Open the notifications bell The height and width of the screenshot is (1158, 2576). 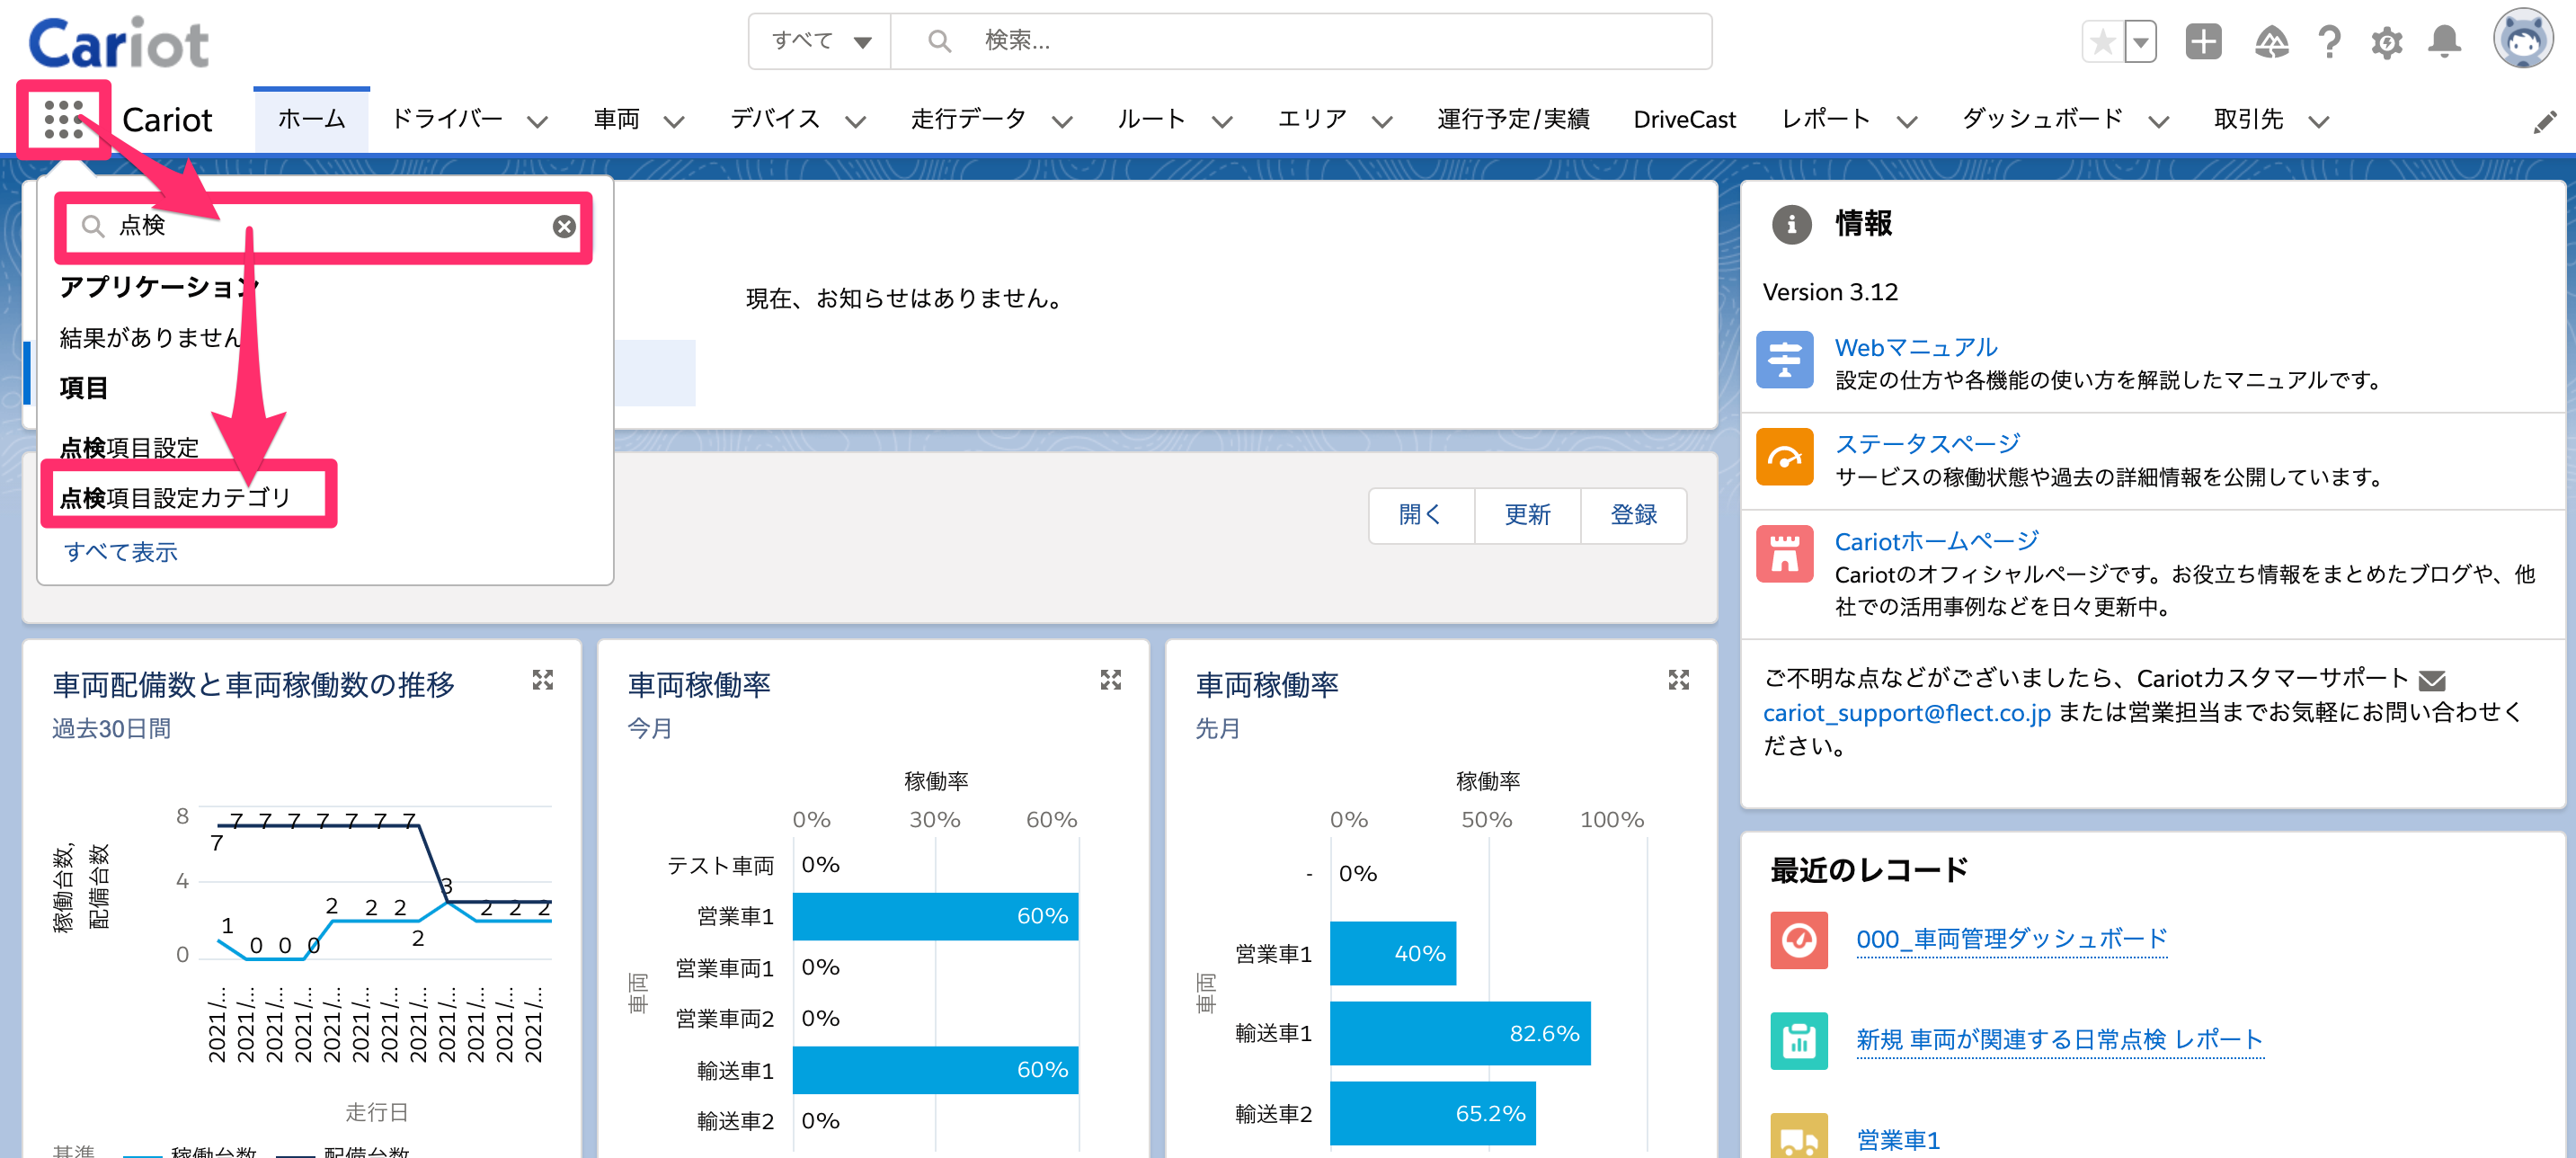pyautogui.click(x=2445, y=42)
